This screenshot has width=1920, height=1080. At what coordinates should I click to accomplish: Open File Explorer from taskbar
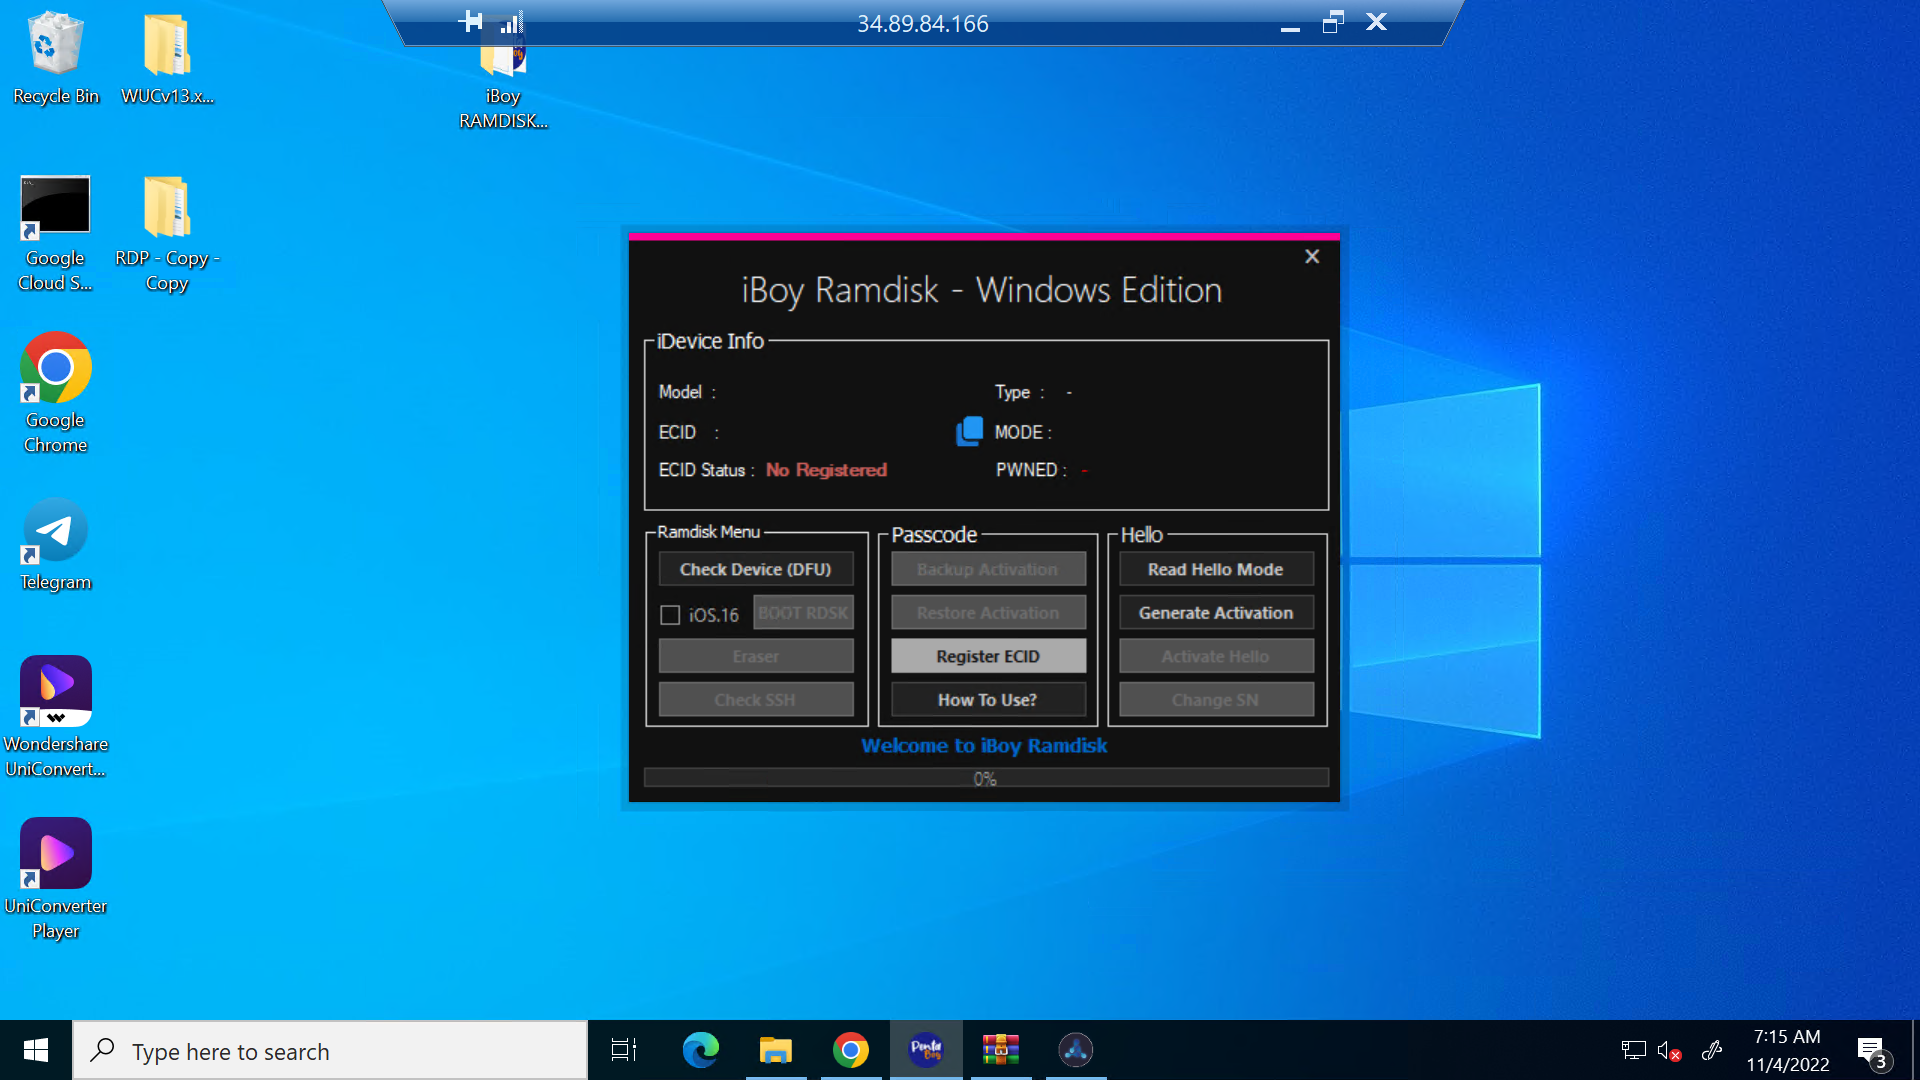click(775, 1050)
